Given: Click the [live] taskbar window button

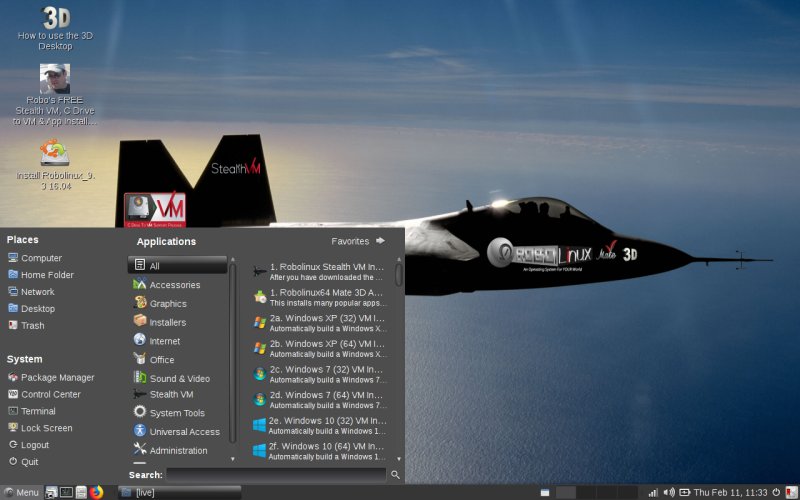Looking at the screenshot, I should [180, 492].
